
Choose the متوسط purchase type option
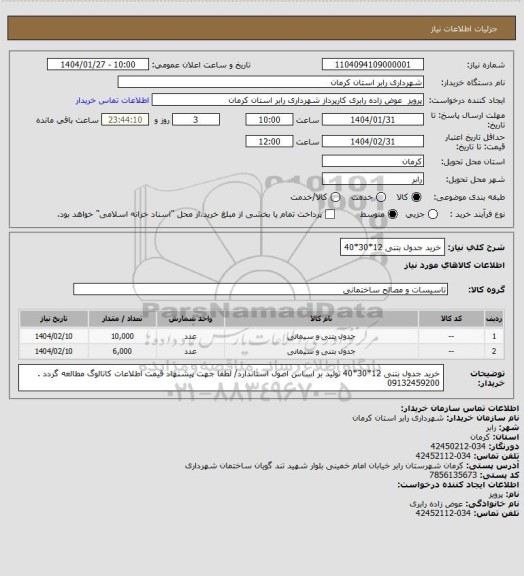pos(393,214)
